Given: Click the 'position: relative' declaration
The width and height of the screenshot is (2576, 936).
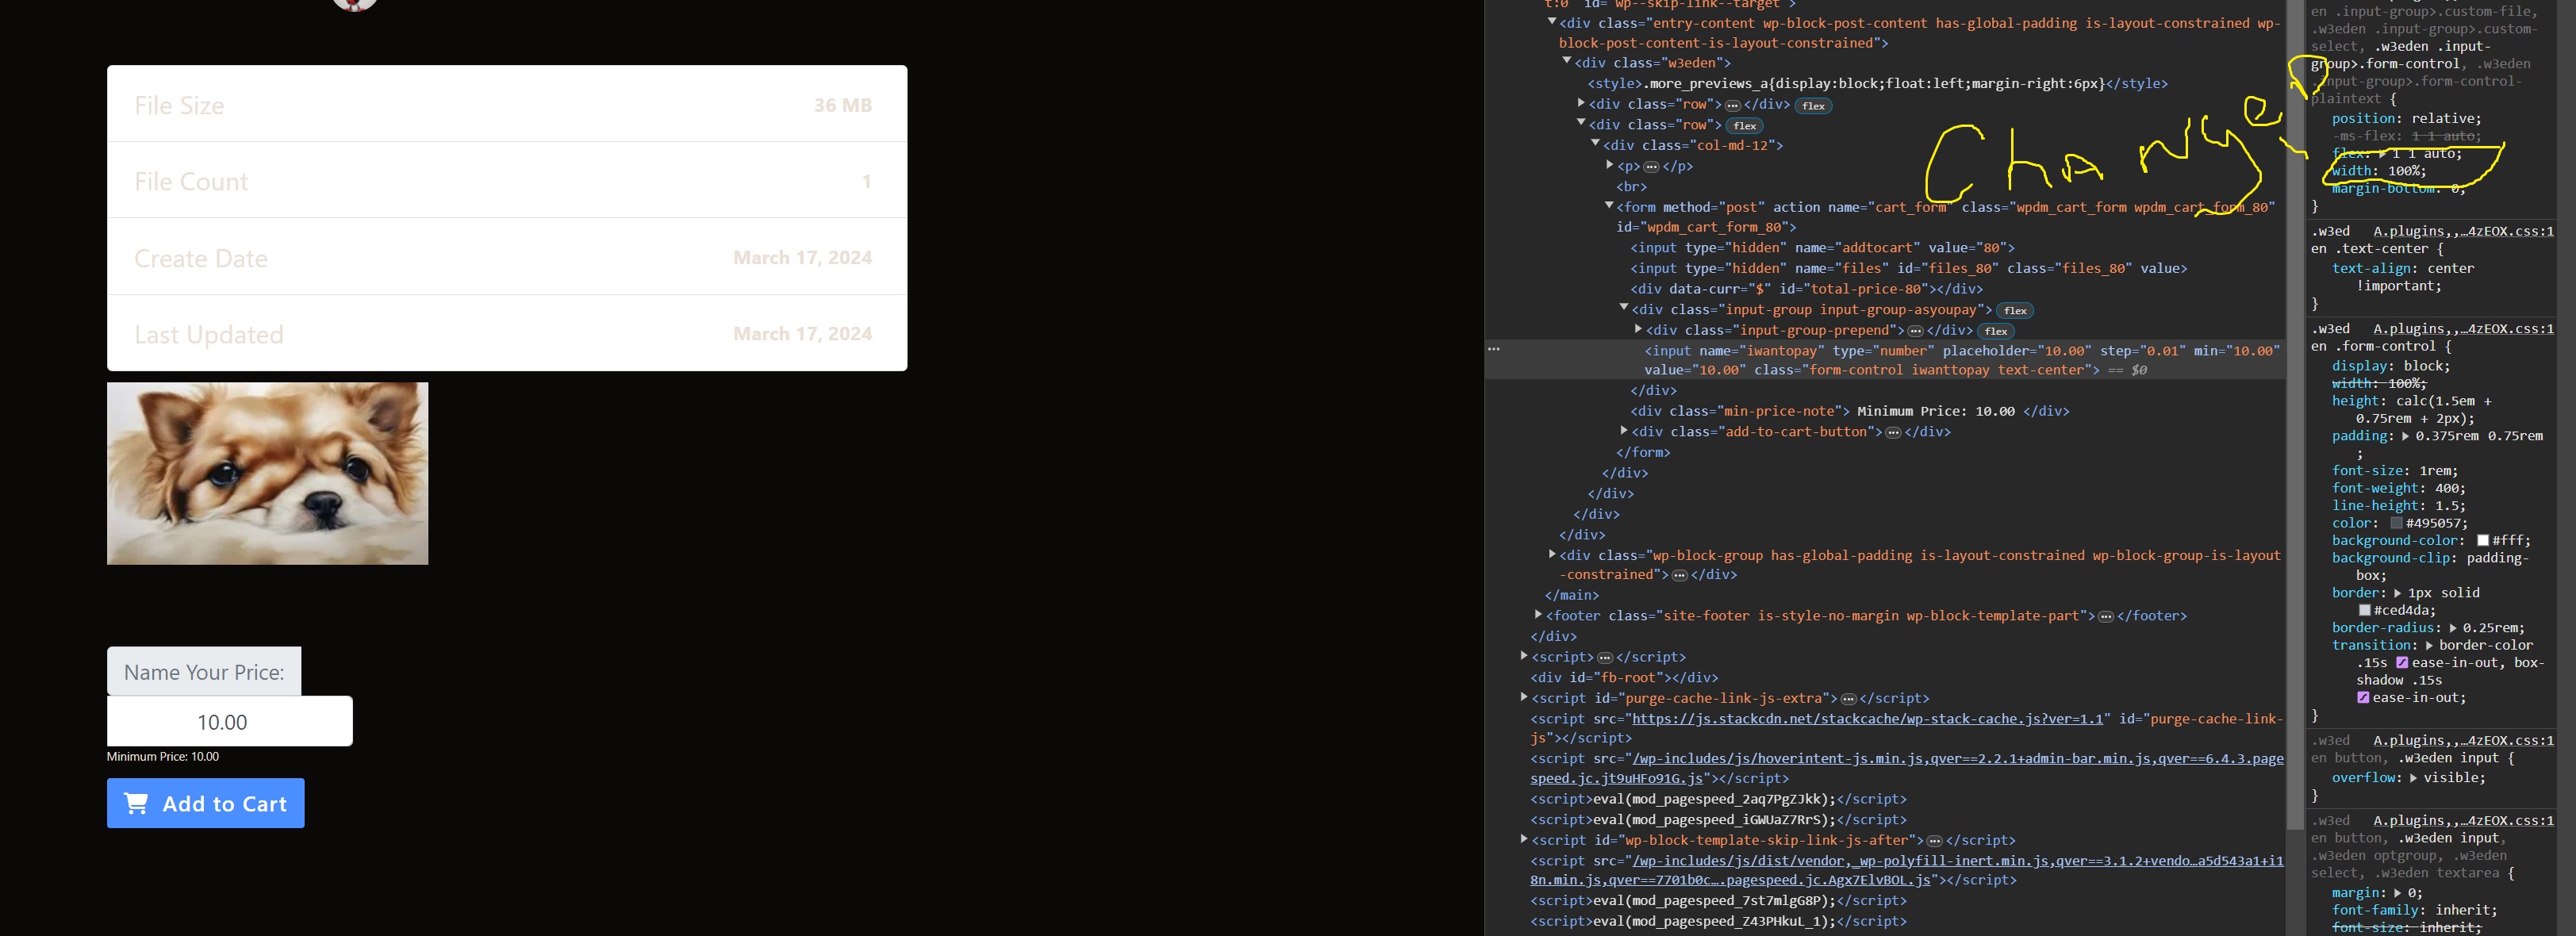Looking at the screenshot, I should tap(2407, 118).
